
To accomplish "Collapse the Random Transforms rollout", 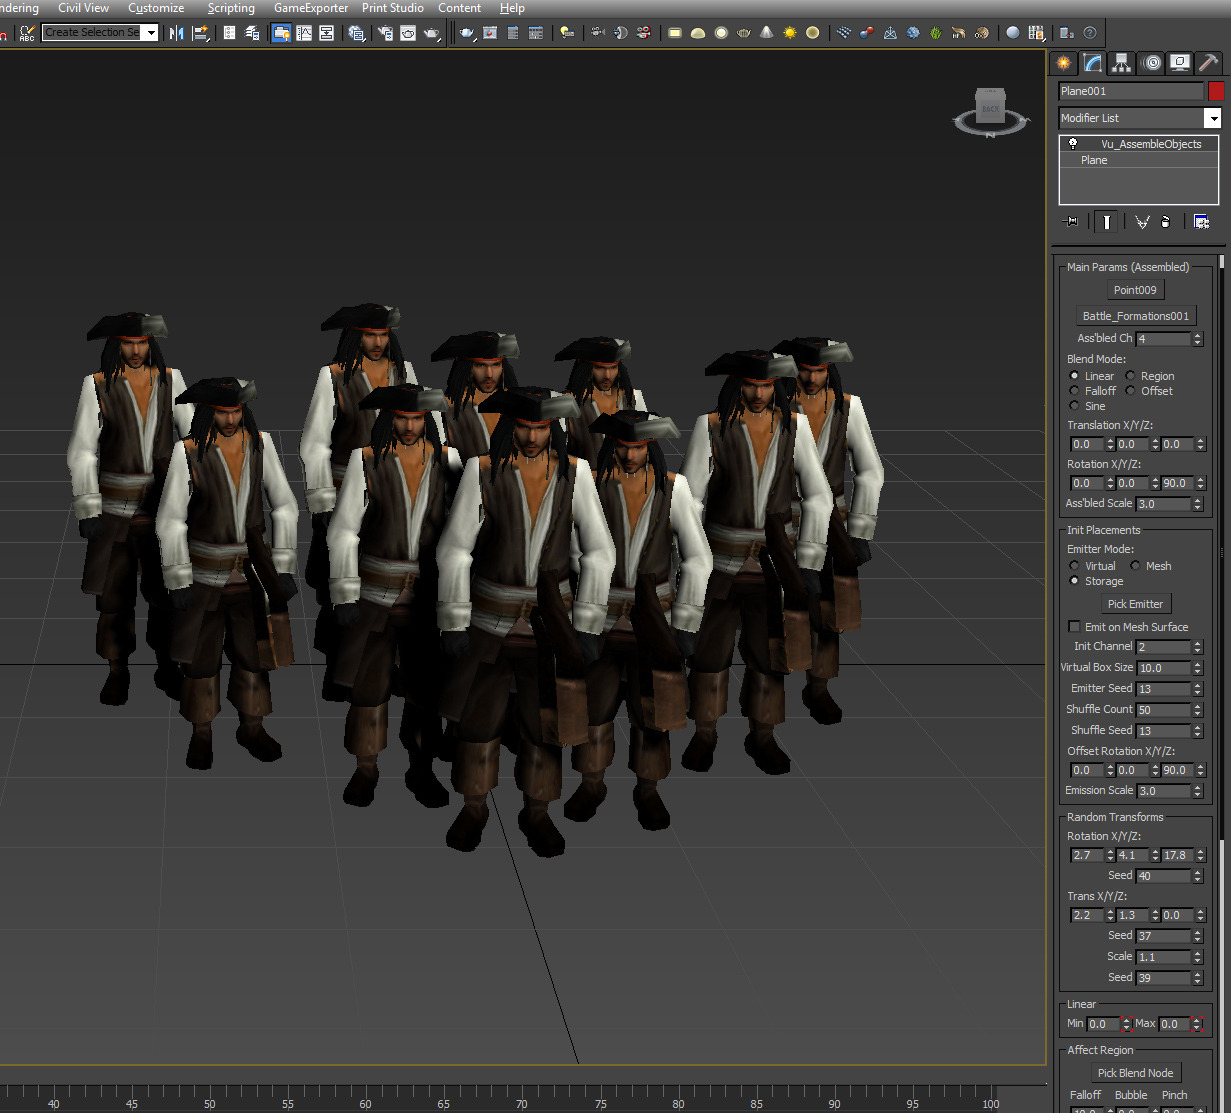I will click(1114, 817).
